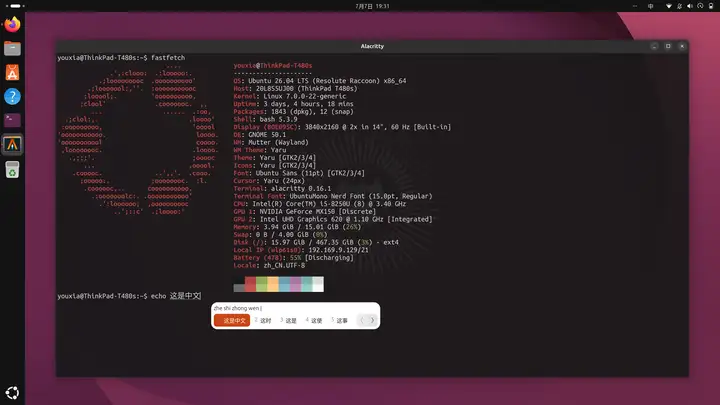Click the 'Font: Ubuntu Sans (11pt)' line
The image size is (720, 405).
click(x=299, y=173)
